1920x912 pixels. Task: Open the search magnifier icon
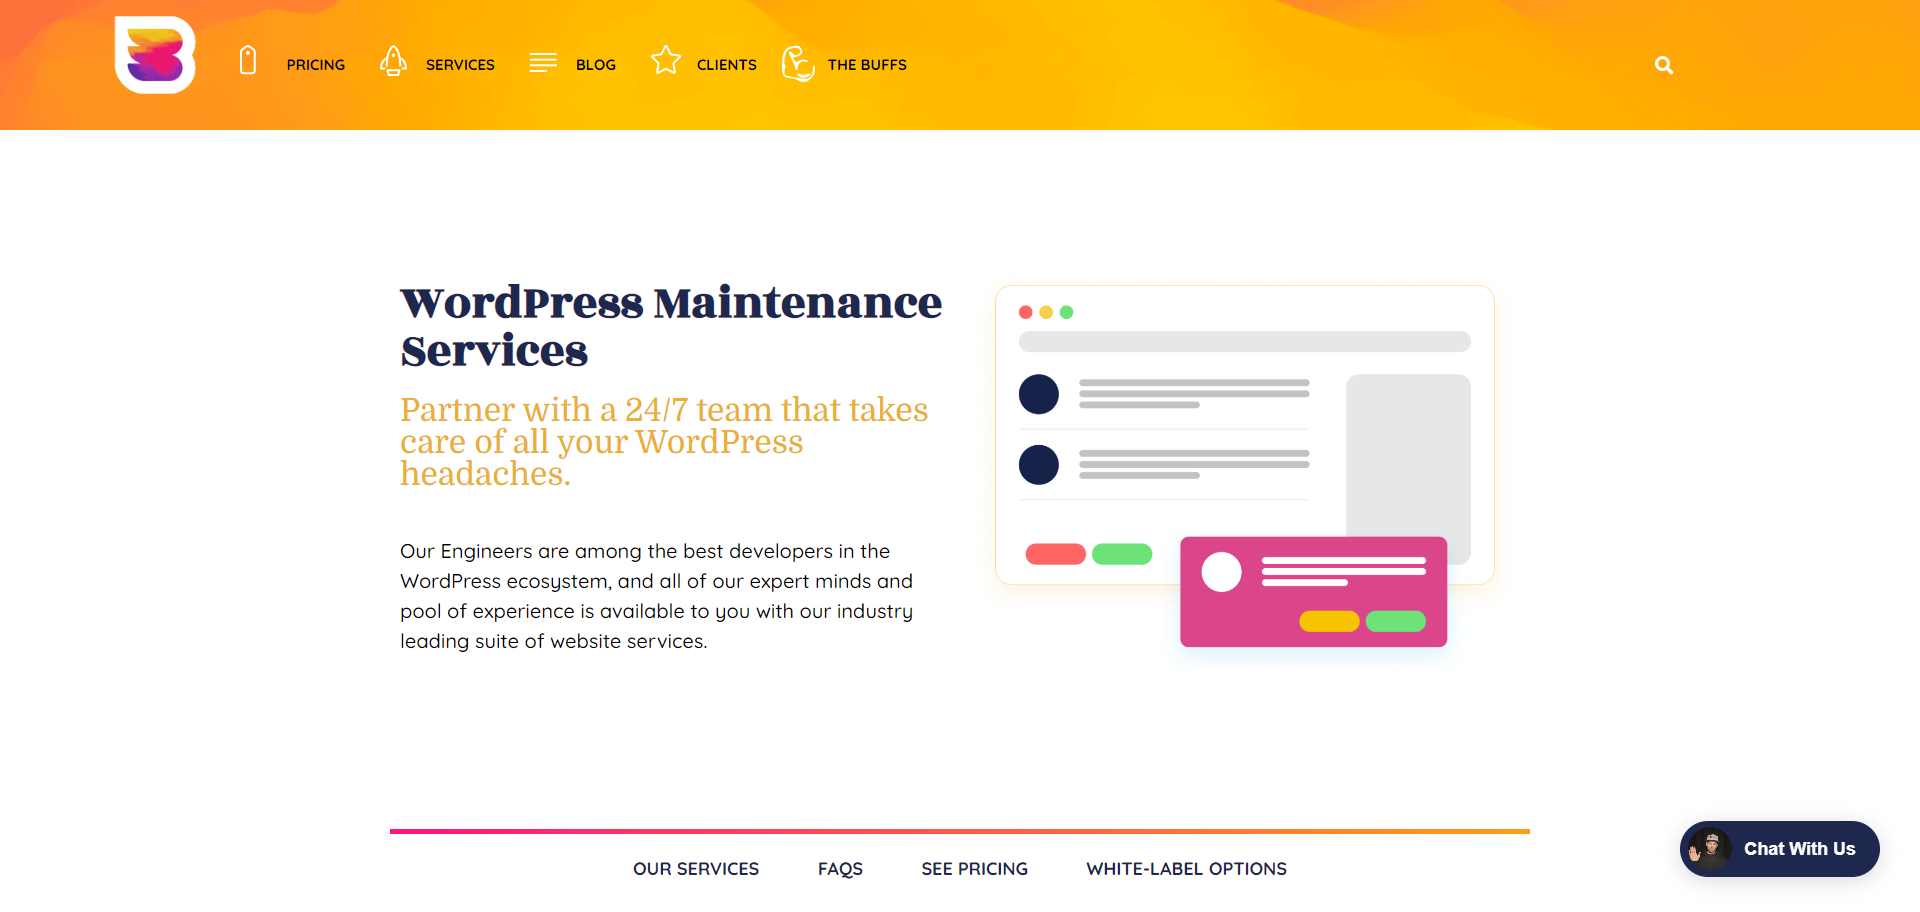tap(1664, 65)
